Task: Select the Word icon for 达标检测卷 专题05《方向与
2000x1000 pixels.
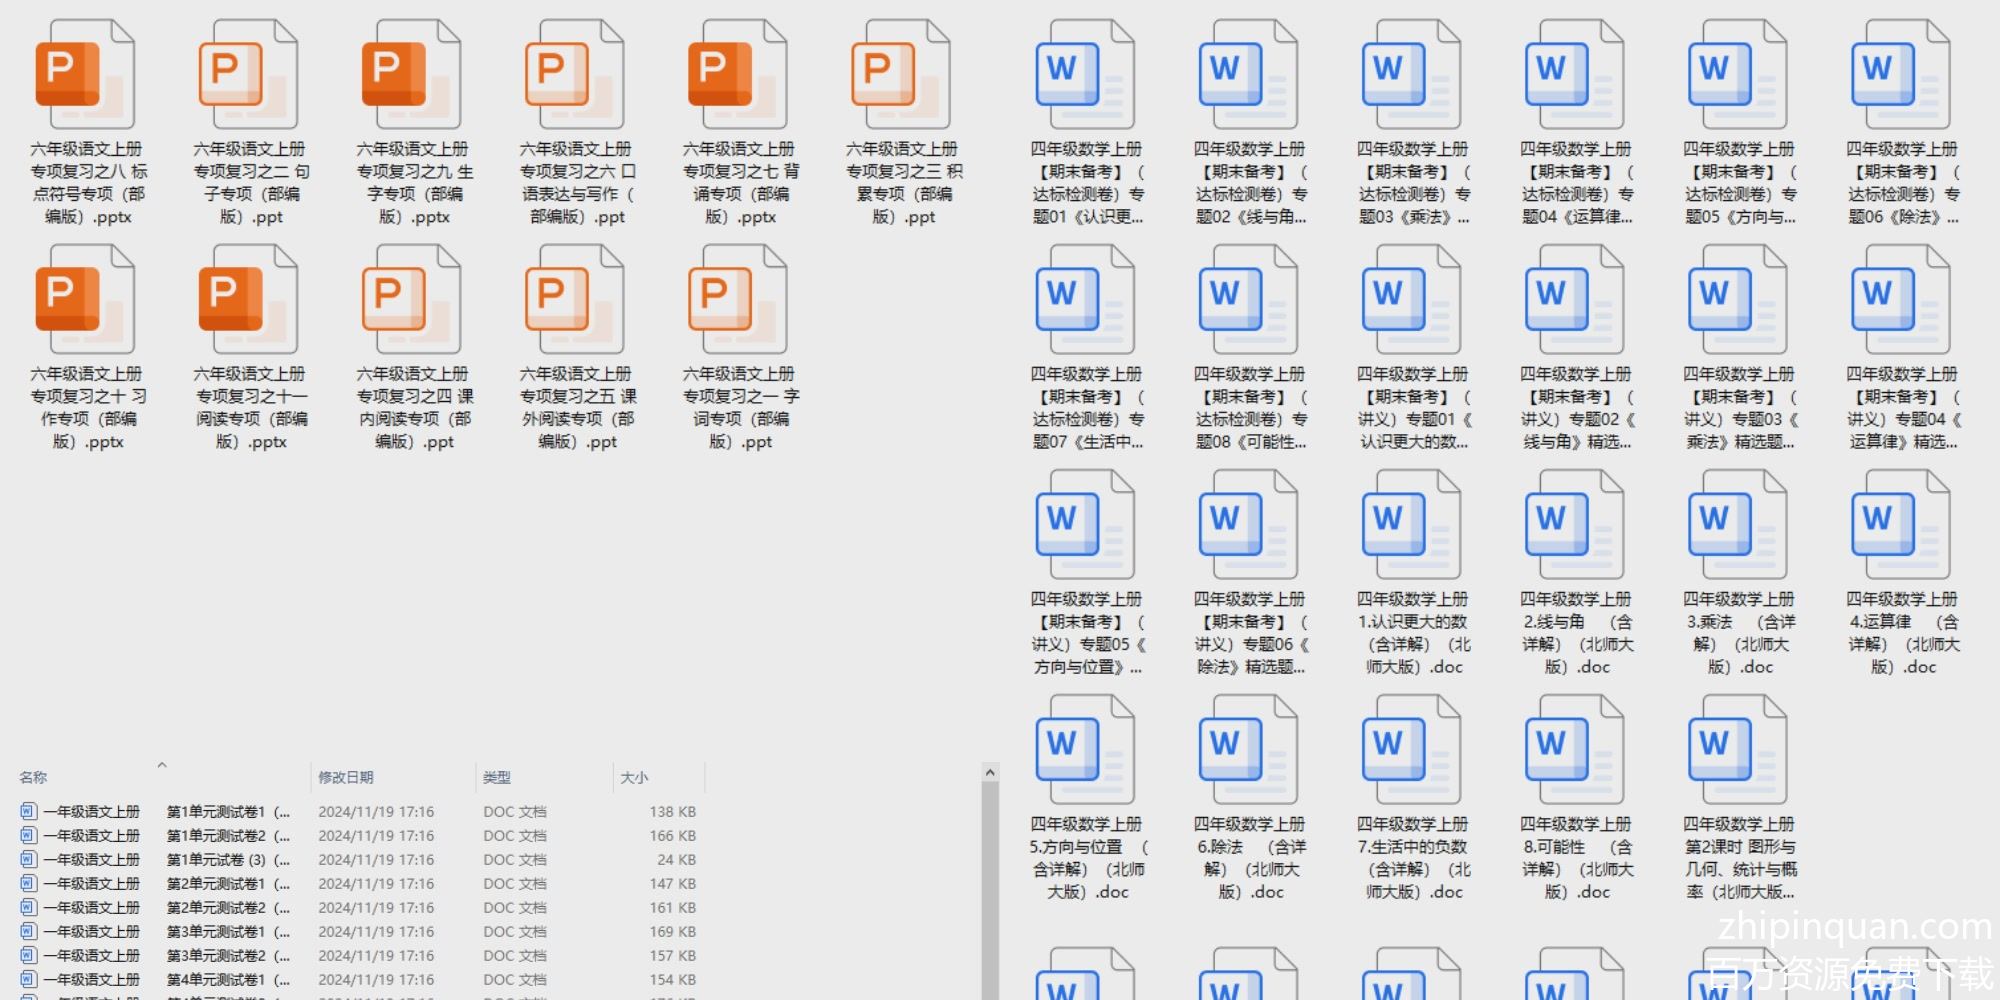Action: pos(1737,75)
